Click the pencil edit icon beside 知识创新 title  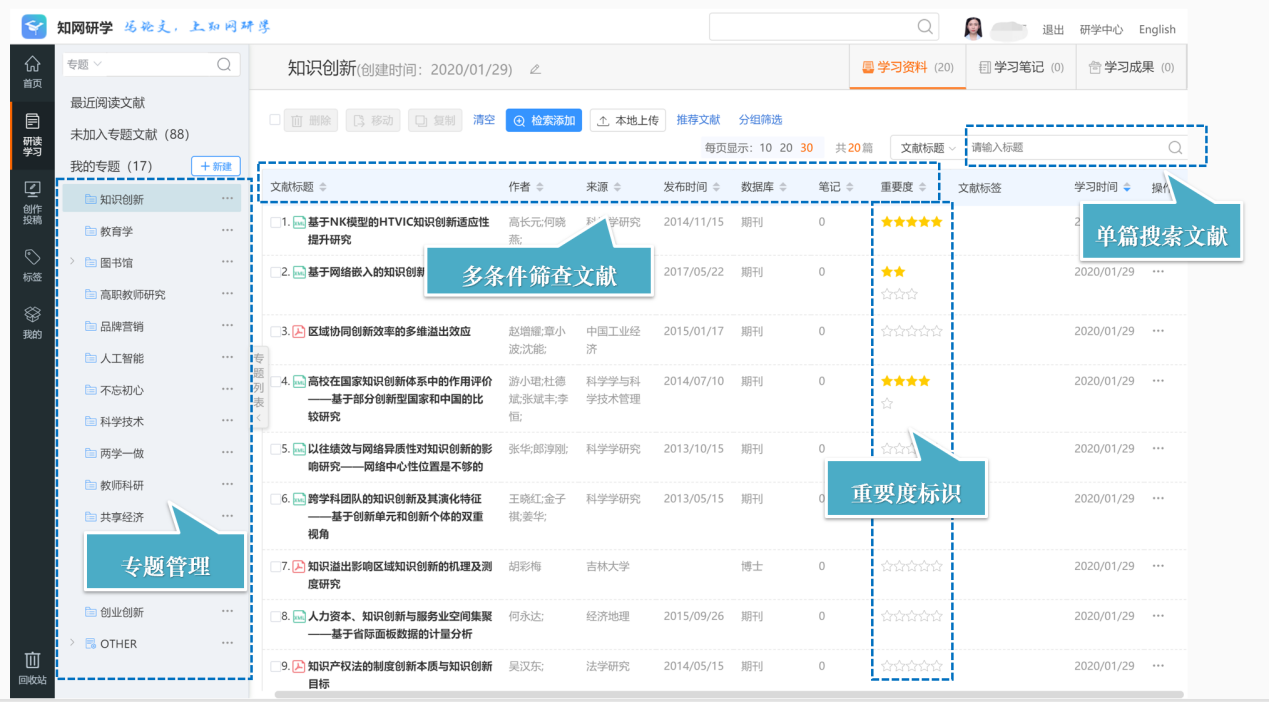(x=535, y=69)
